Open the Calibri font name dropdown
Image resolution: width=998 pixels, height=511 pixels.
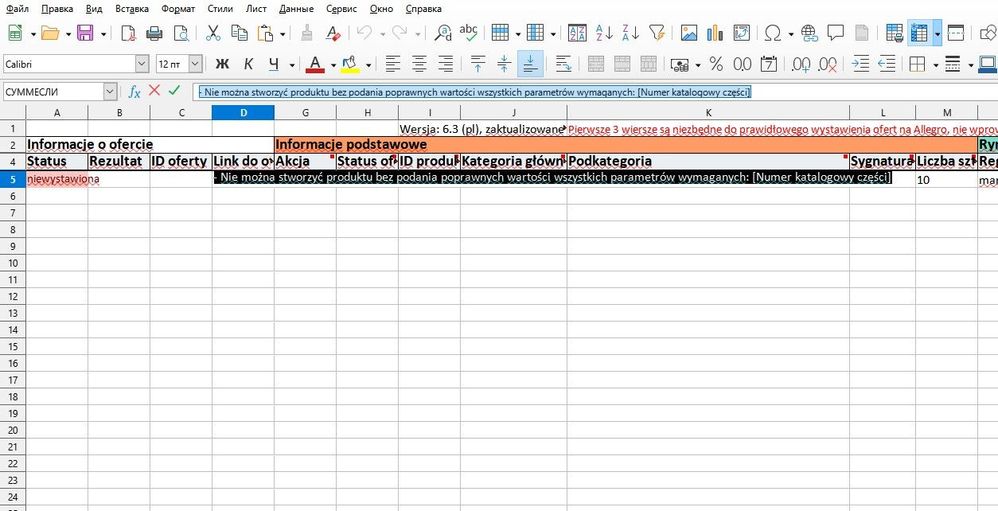(141, 64)
